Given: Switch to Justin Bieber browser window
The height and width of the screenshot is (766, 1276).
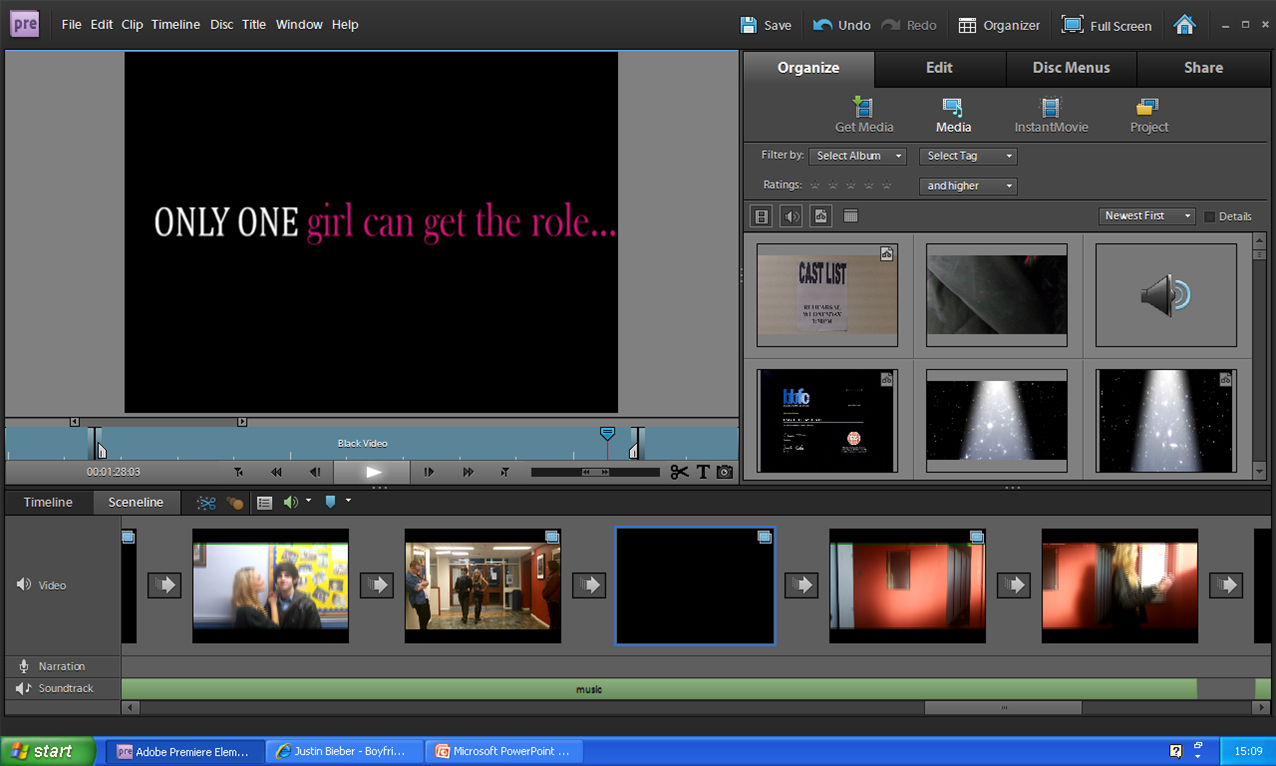Looking at the screenshot, I should click(x=346, y=751).
